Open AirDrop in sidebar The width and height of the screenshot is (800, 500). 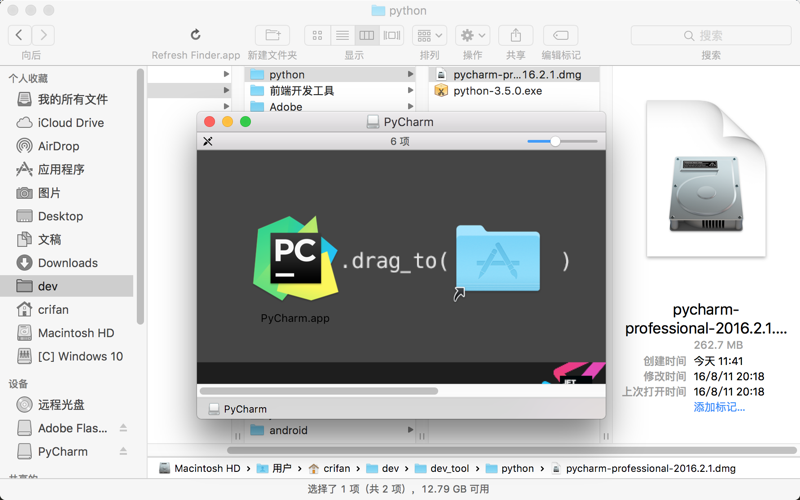tap(66, 146)
